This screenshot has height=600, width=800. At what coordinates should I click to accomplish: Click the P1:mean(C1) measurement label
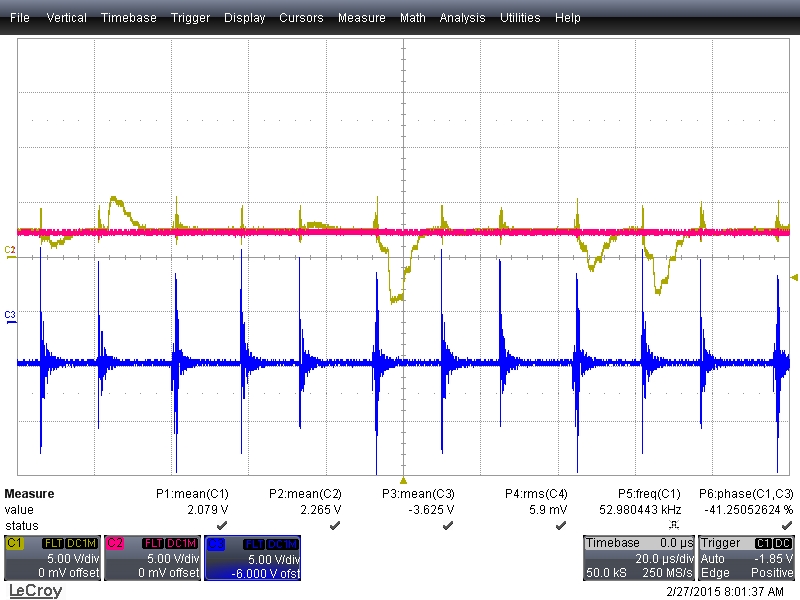click(x=192, y=494)
